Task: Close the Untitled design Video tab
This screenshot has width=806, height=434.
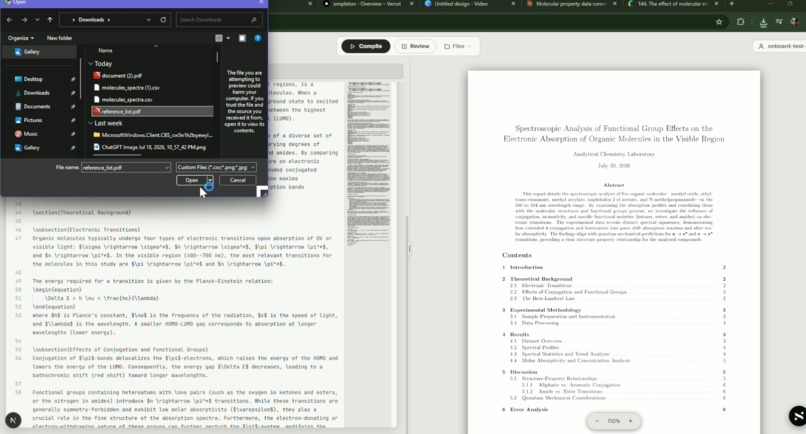Action: (x=513, y=4)
